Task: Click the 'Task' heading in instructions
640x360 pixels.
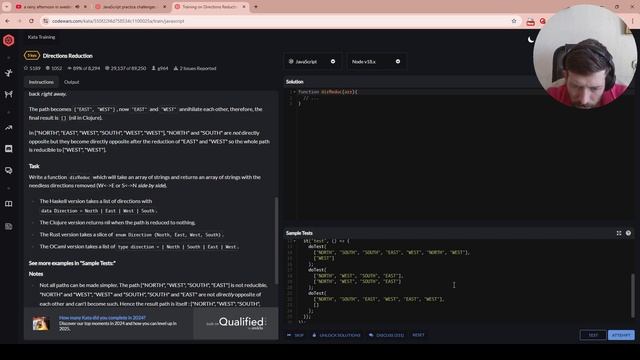Action: click(34, 166)
